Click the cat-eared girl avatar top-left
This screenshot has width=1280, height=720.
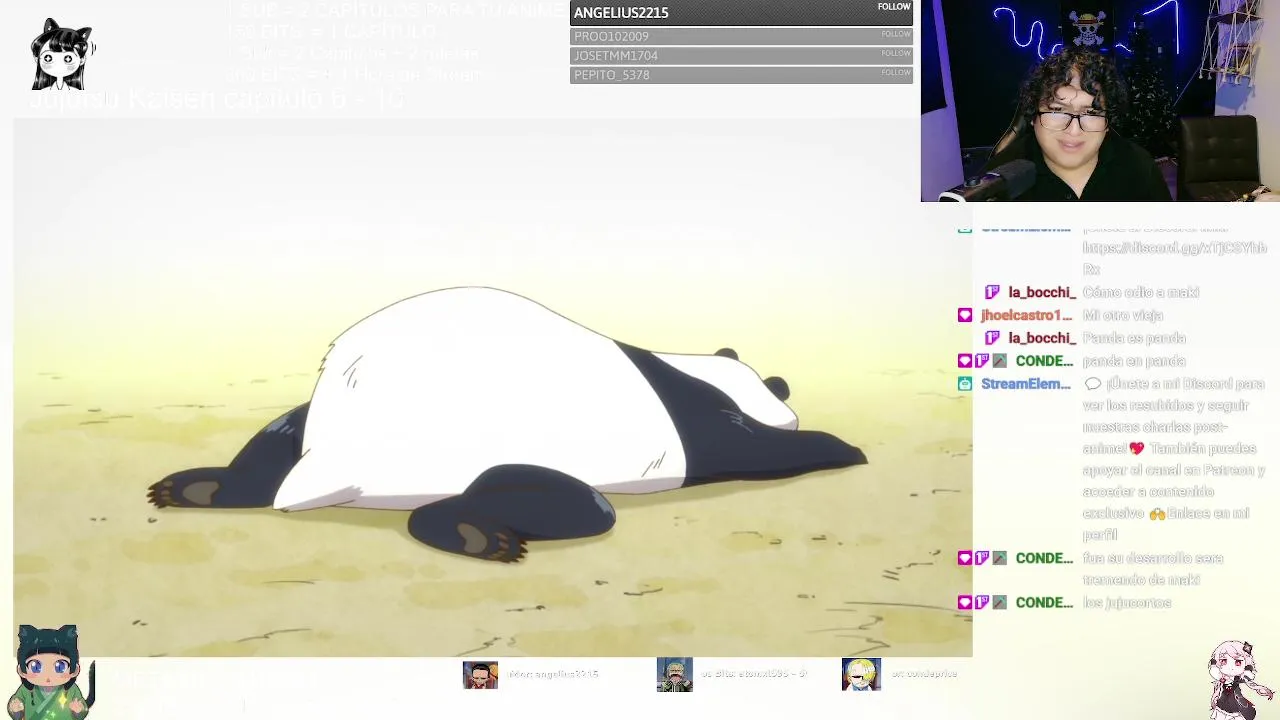click(x=62, y=54)
